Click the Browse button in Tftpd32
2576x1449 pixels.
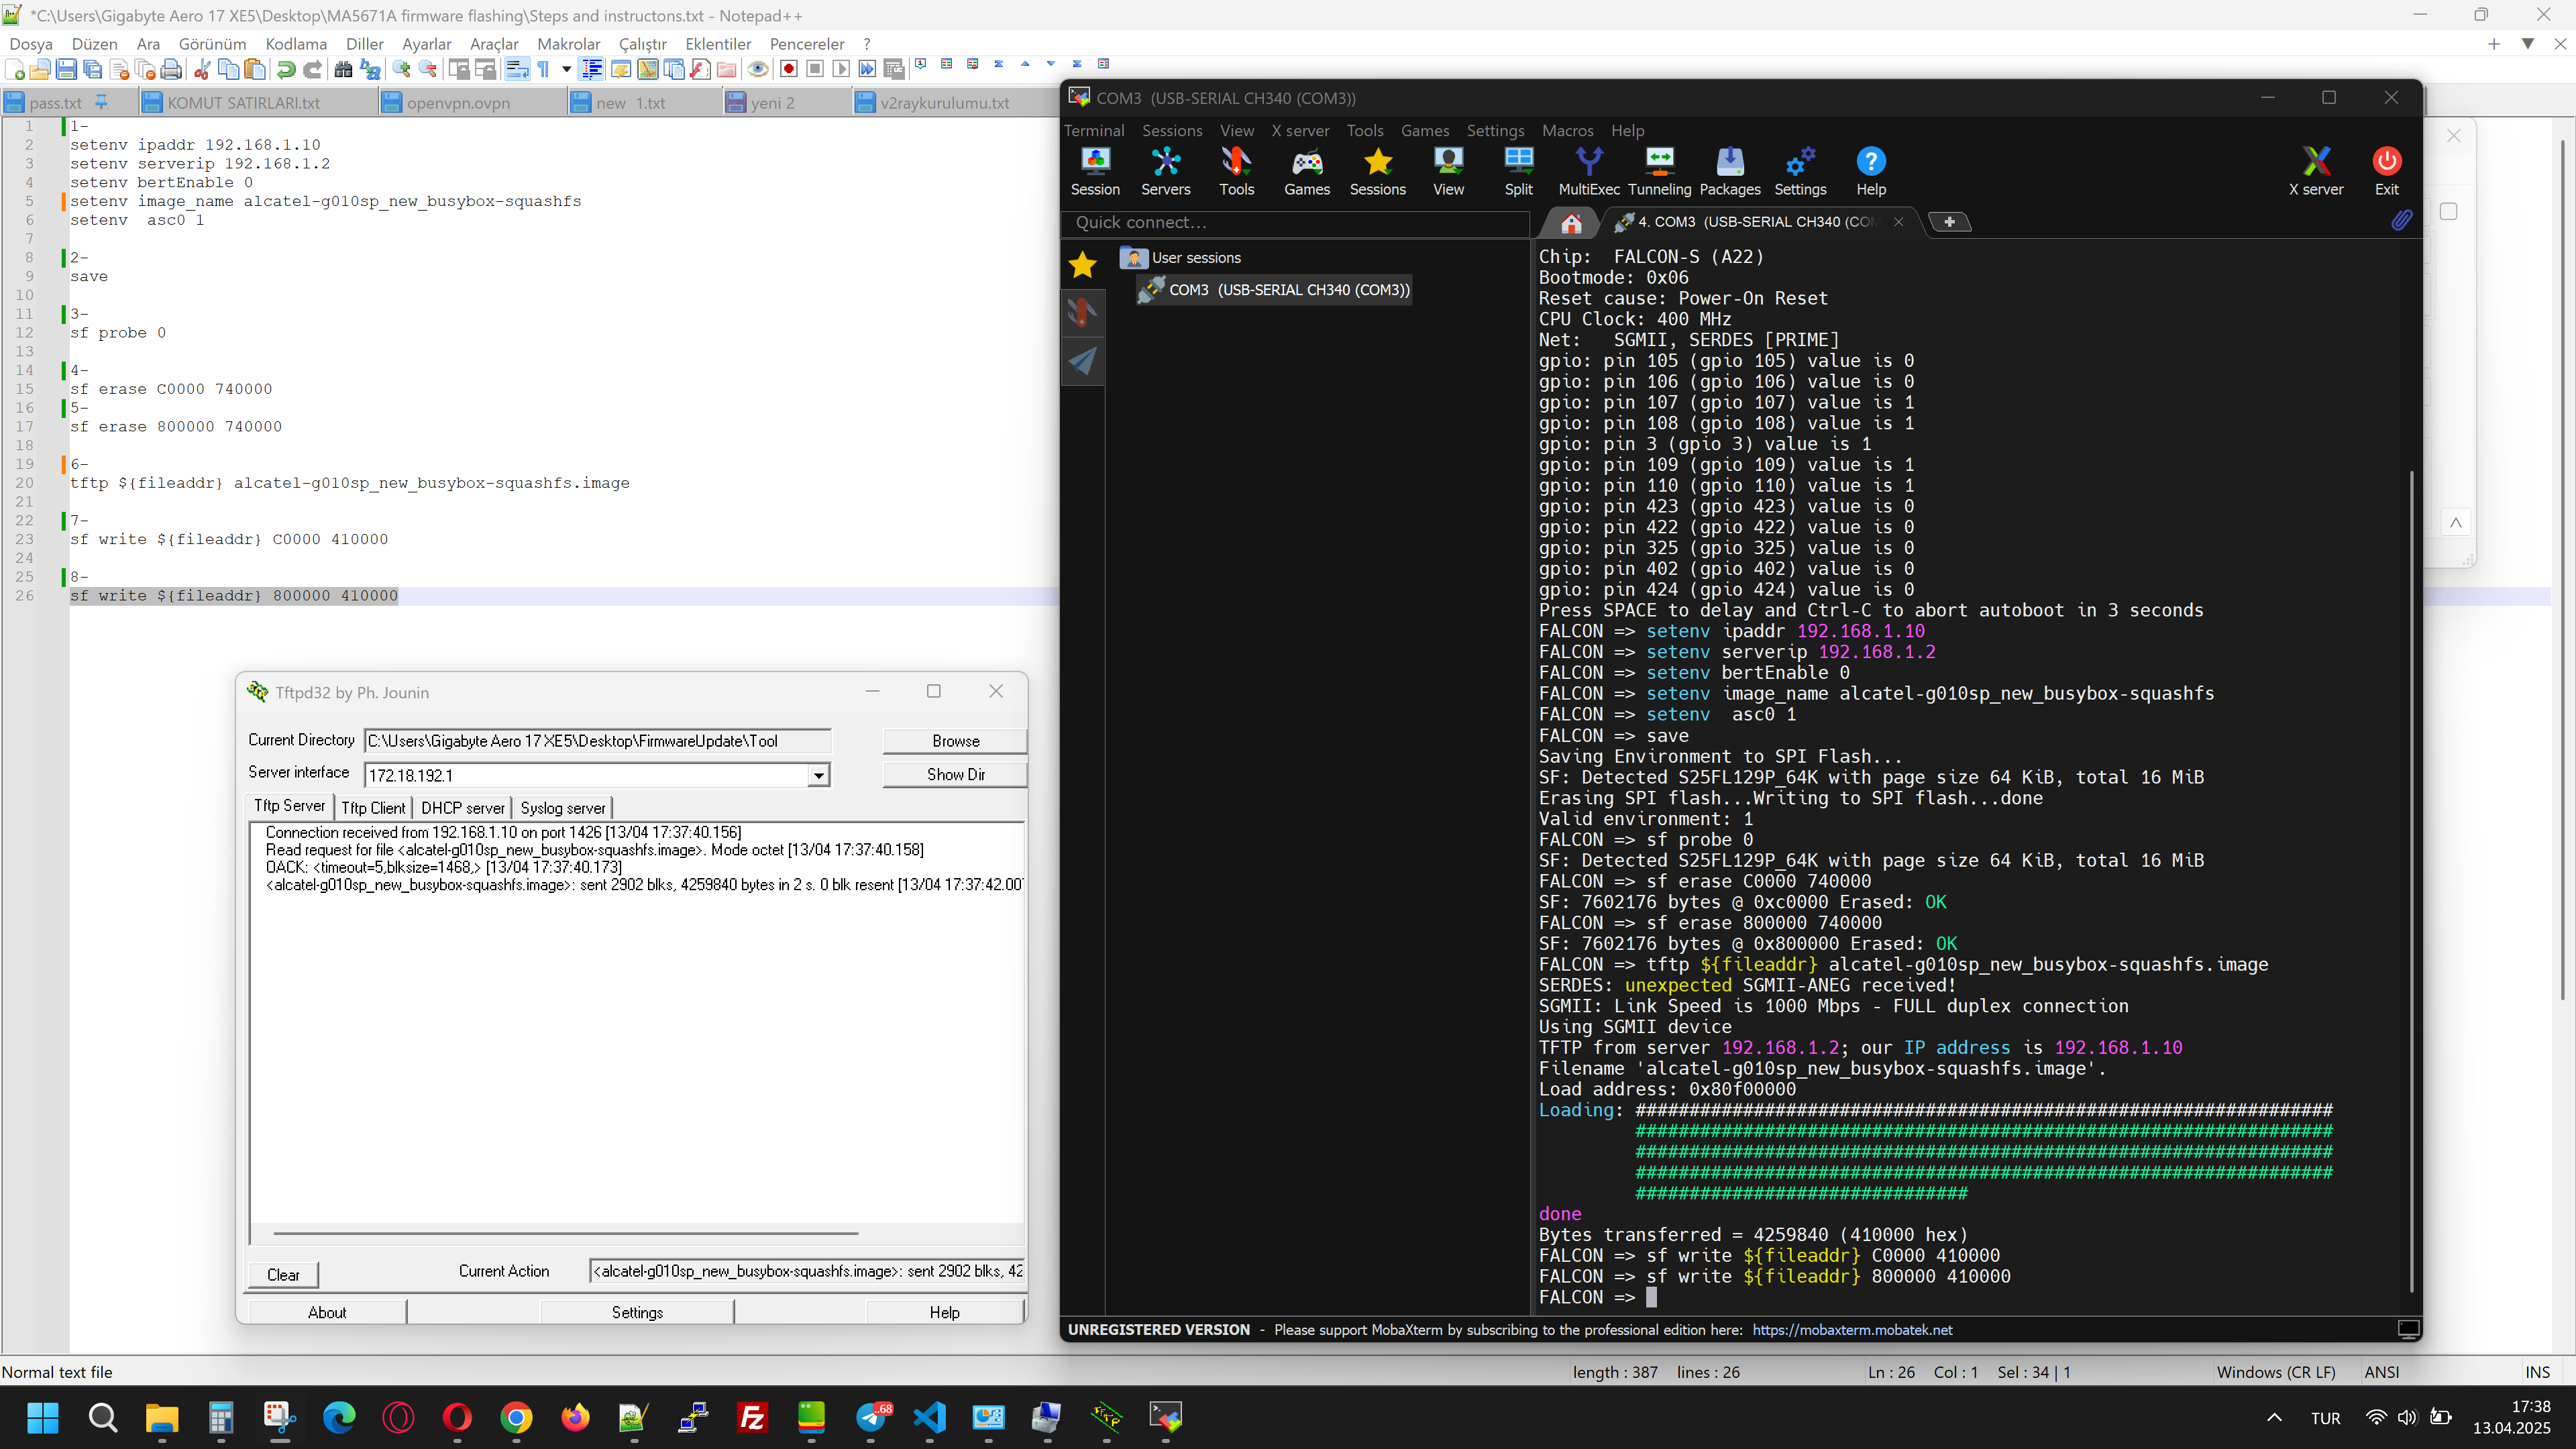tap(955, 741)
